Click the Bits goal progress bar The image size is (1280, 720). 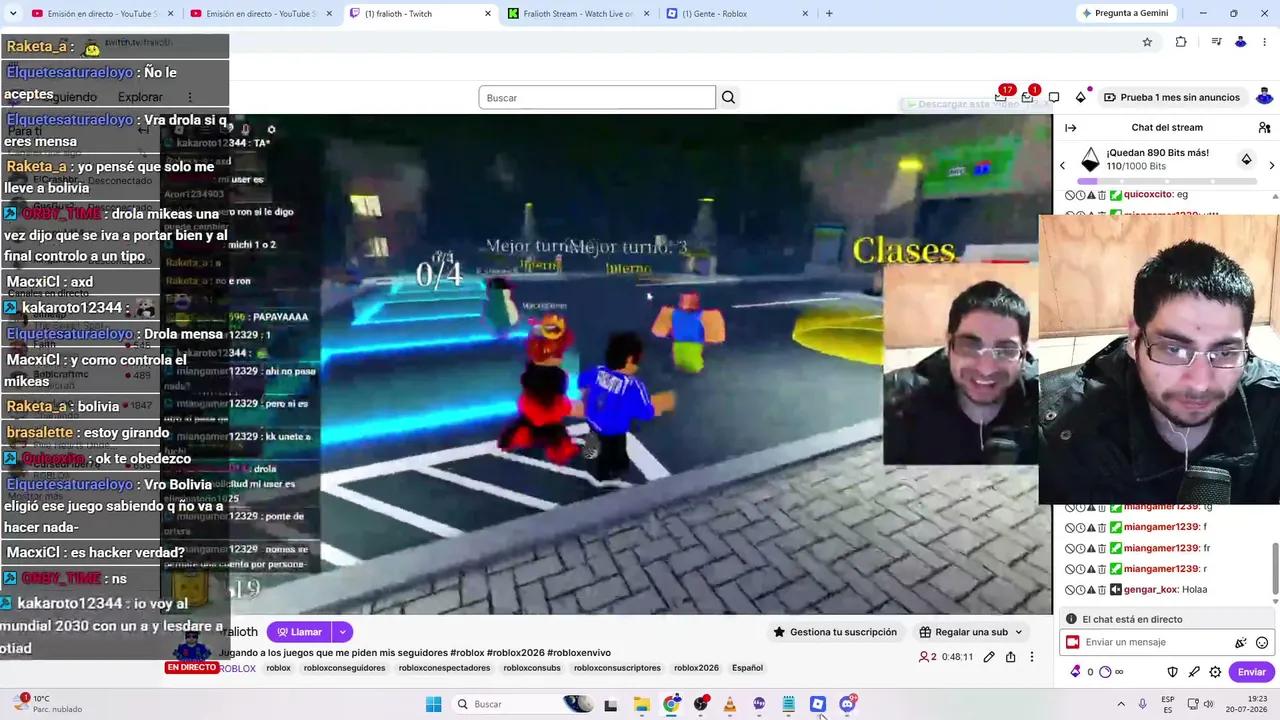[x=1167, y=181]
